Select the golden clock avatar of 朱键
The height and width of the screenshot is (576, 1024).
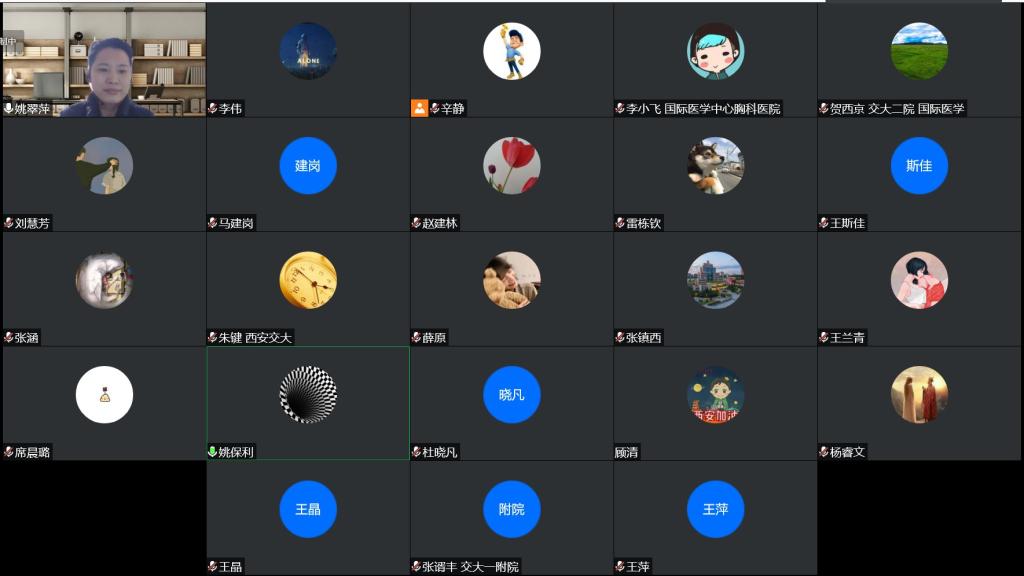pyautogui.click(x=308, y=280)
